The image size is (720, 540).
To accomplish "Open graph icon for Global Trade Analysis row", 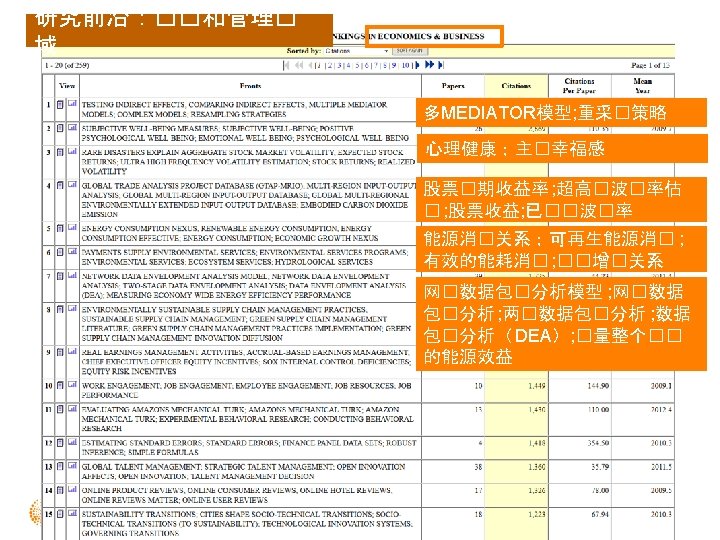I will [x=72, y=185].
